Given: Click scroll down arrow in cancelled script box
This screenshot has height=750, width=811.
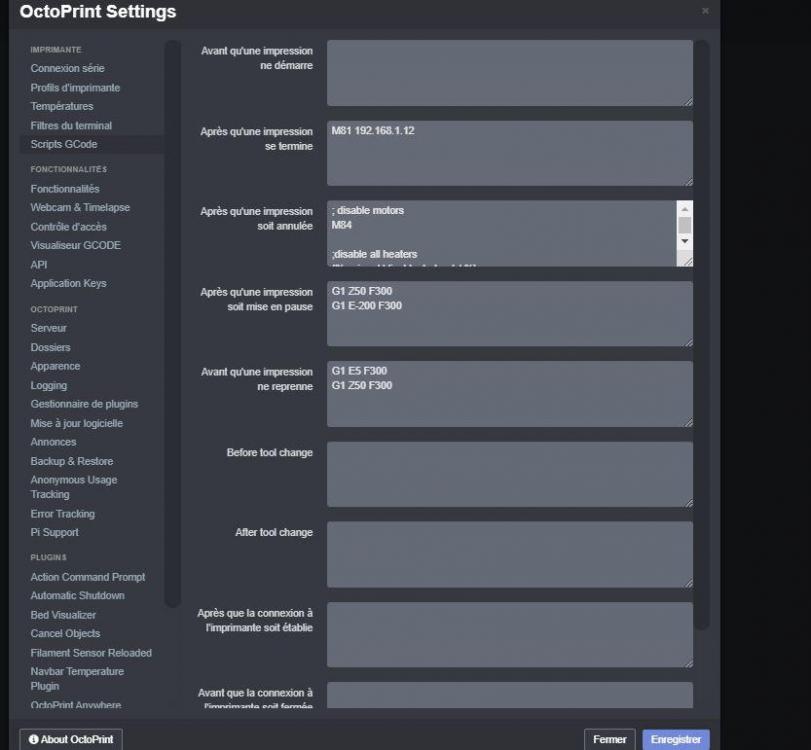Looking at the screenshot, I should pos(685,241).
